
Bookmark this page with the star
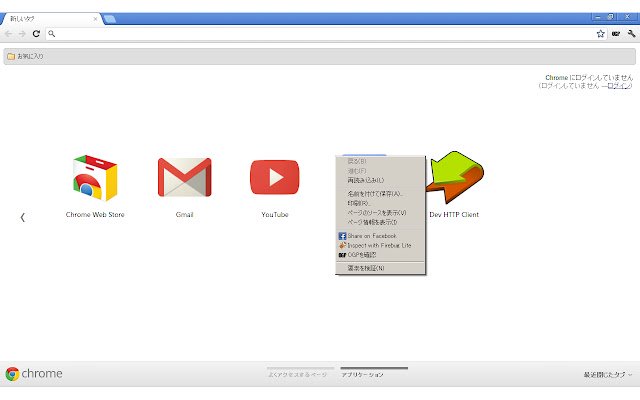(600, 34)
